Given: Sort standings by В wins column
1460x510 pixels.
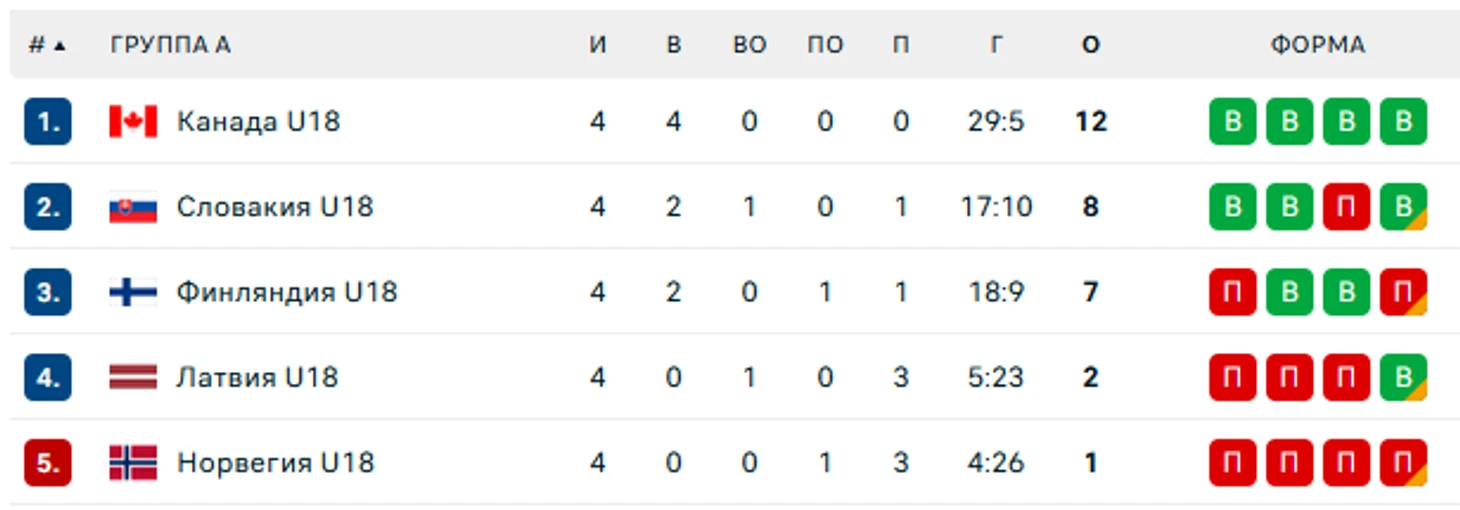Looking at the screenshot, I should click(673, 45).
